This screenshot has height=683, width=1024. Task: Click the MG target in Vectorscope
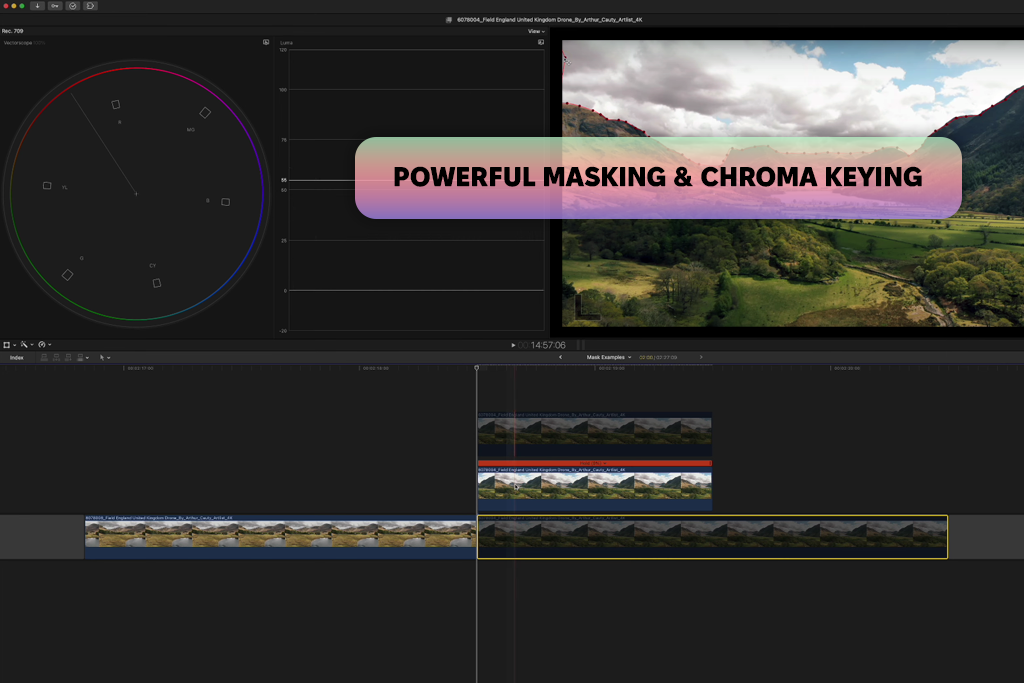click(x=205, y=113)
